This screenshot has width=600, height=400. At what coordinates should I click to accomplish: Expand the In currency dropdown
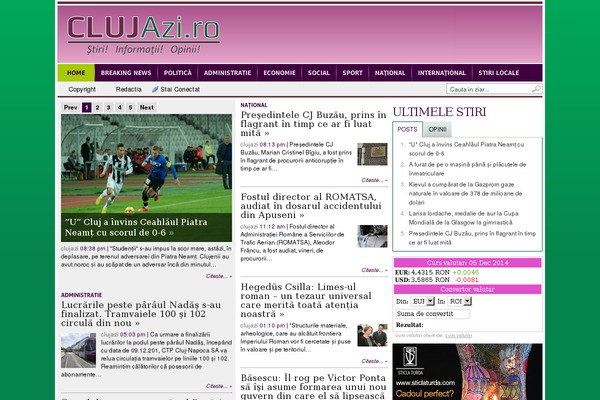(460, 302)
